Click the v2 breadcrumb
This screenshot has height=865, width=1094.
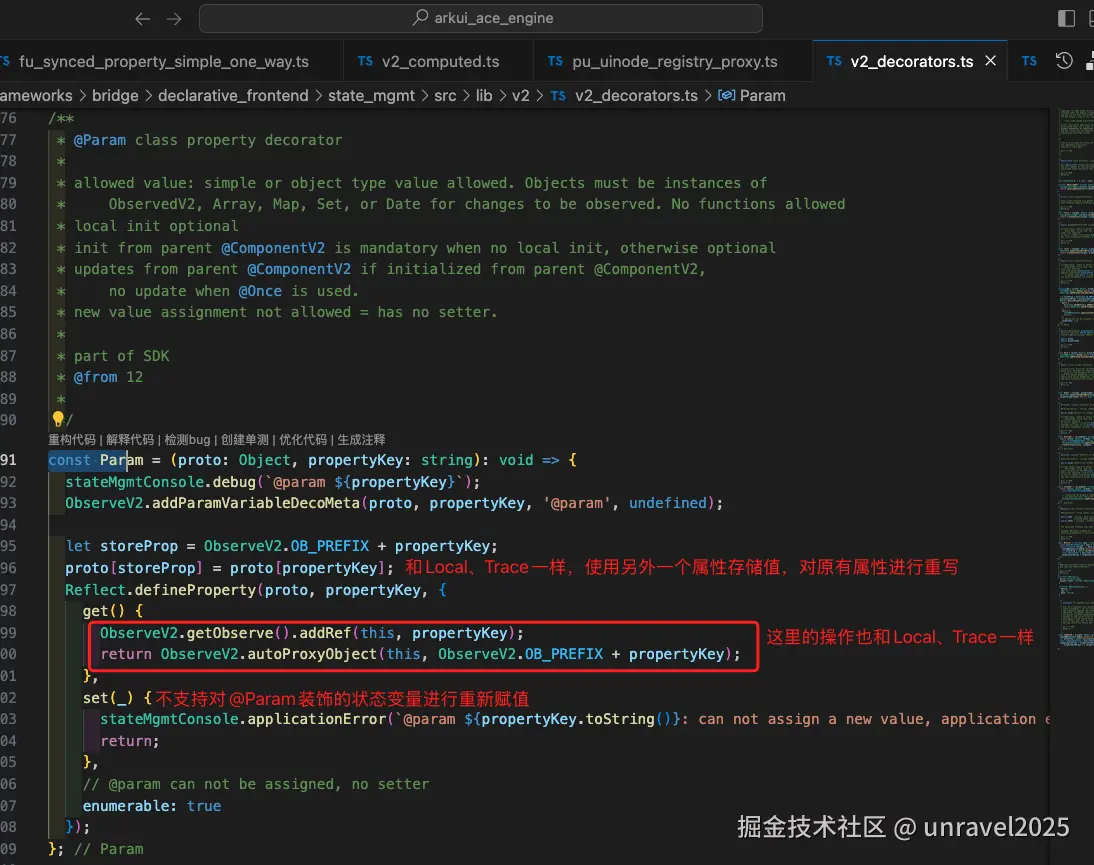520,96
